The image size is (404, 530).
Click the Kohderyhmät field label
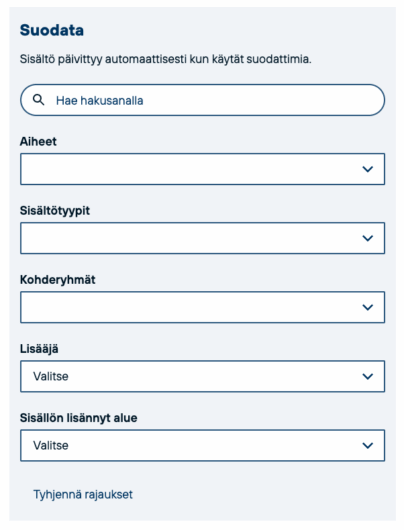point(58,280)
